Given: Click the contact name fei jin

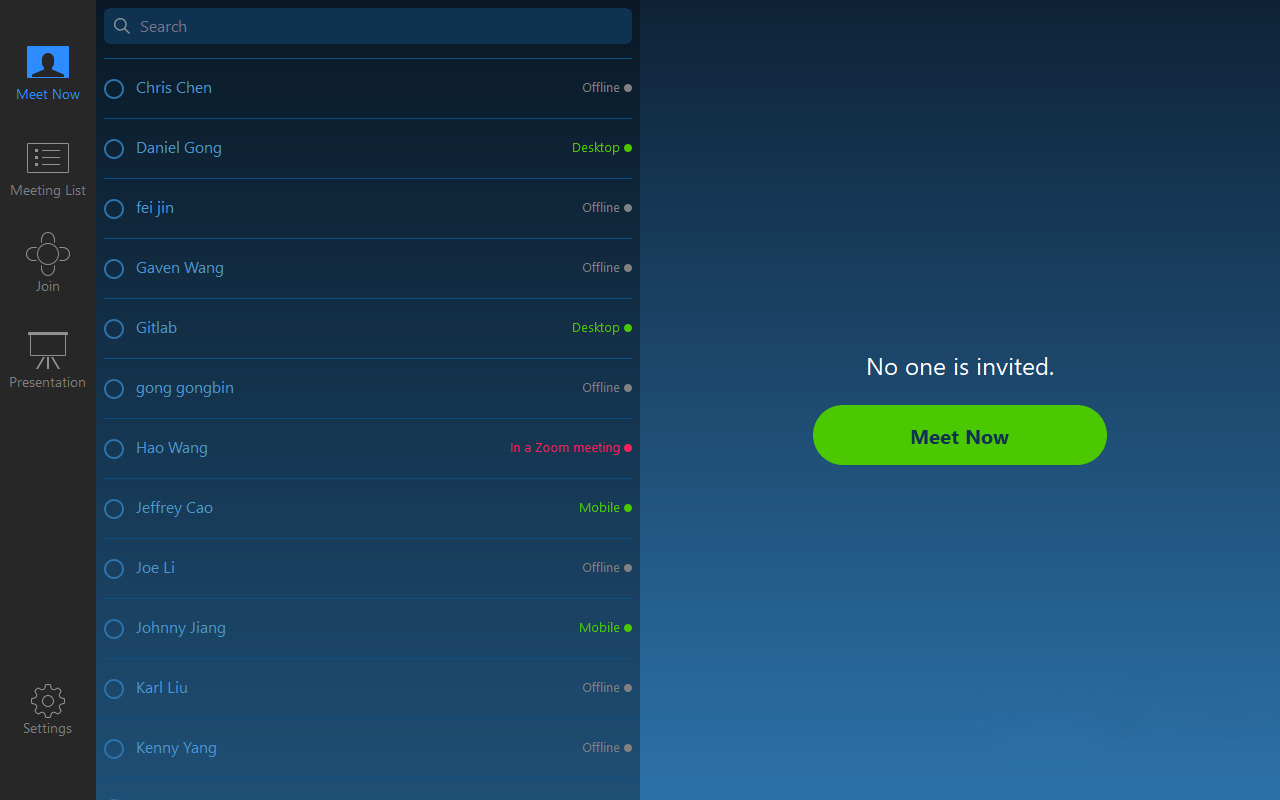Looking at the screenshot, I should point(155,208).
